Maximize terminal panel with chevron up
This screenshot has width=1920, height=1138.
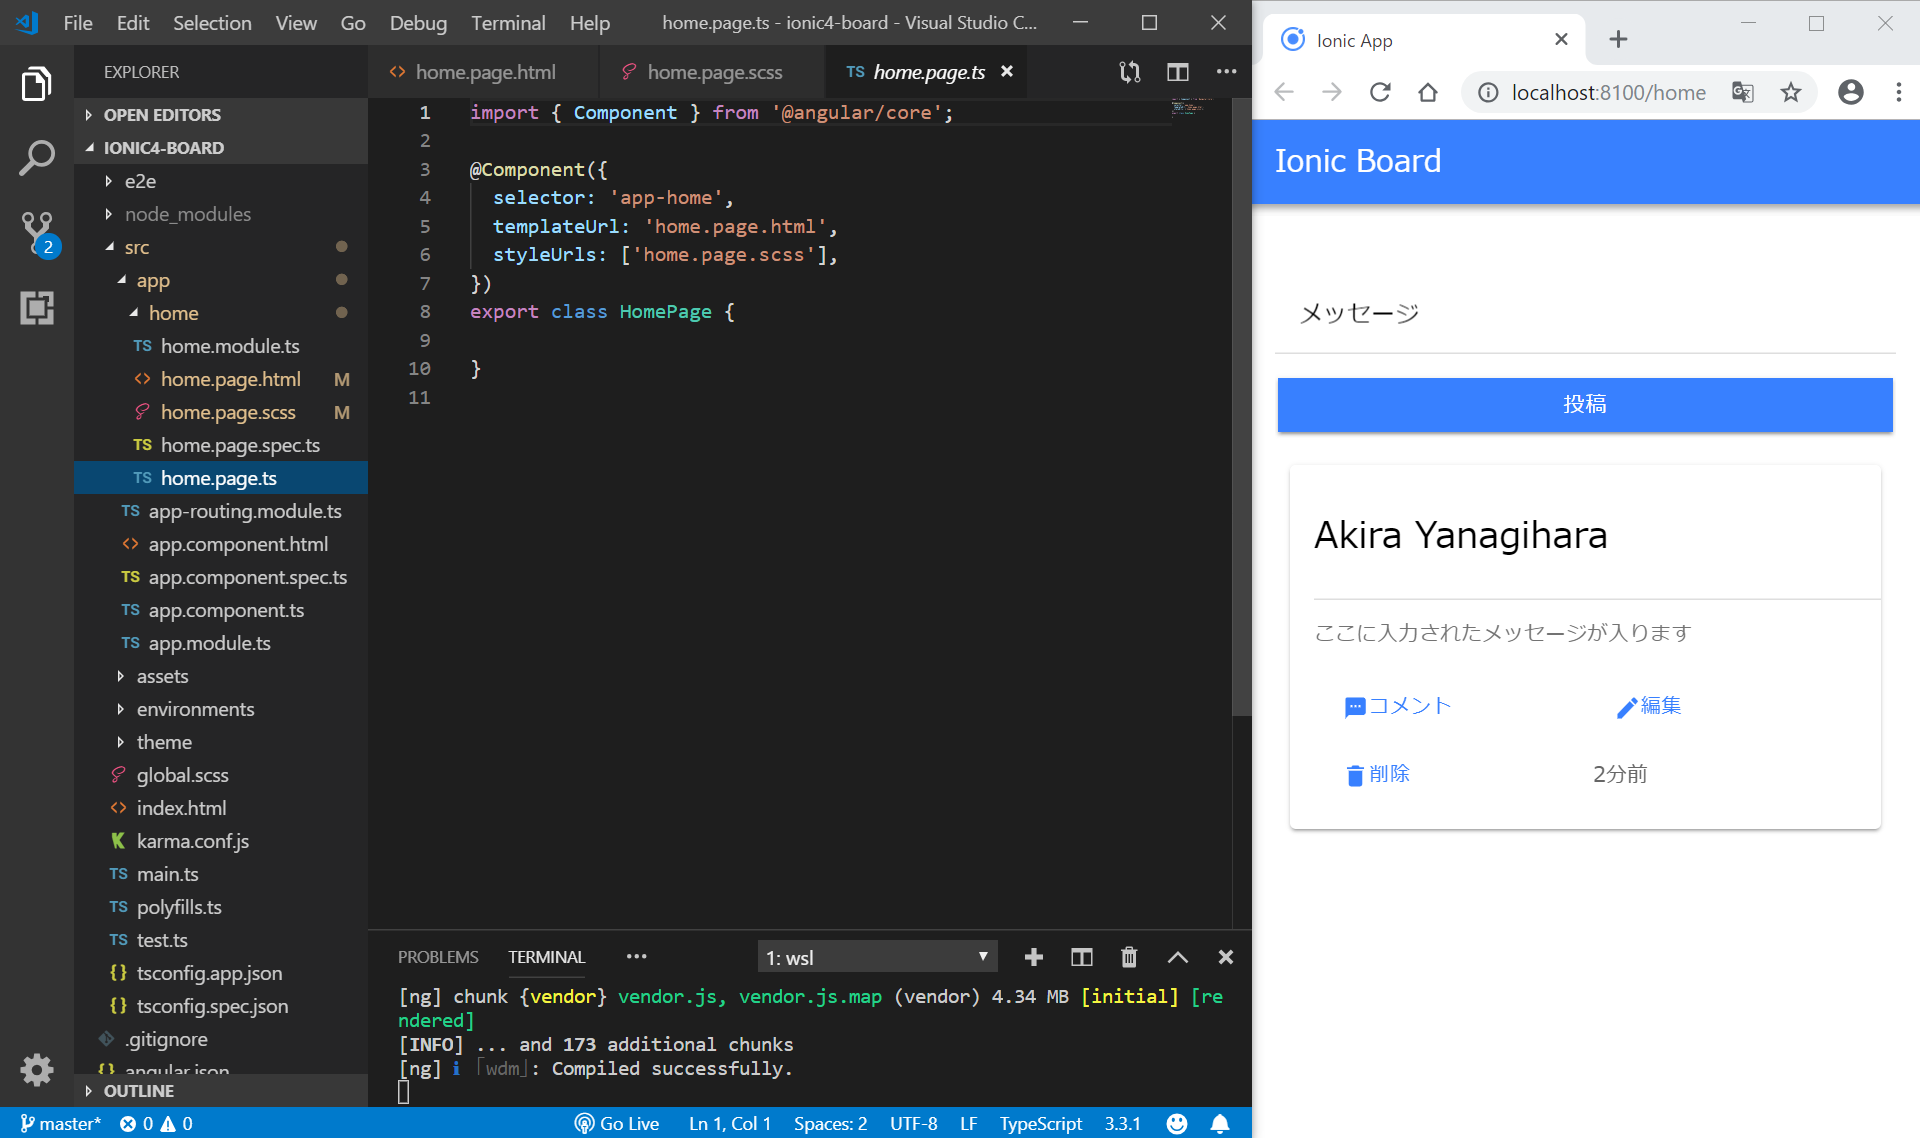click(x=1178, y=957)
